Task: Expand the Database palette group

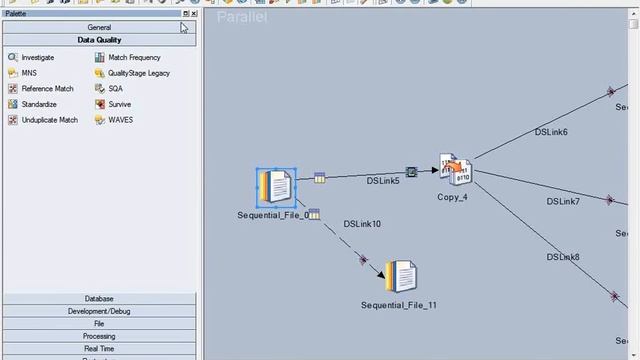Action: [99, 299]
